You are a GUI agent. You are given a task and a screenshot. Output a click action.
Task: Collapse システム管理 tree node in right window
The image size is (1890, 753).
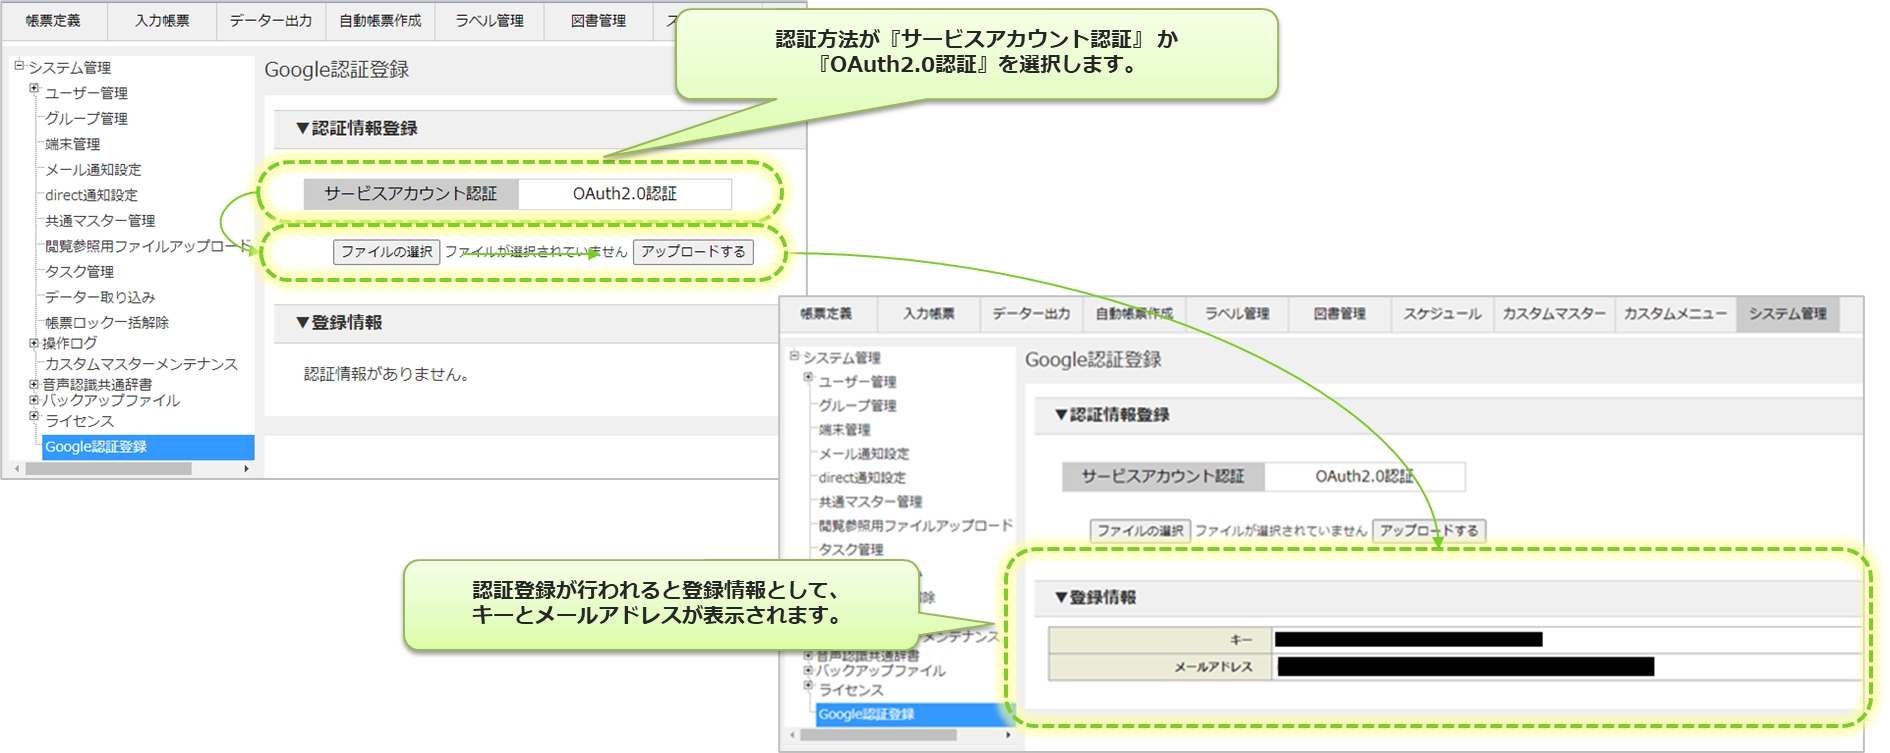[794, 355]
